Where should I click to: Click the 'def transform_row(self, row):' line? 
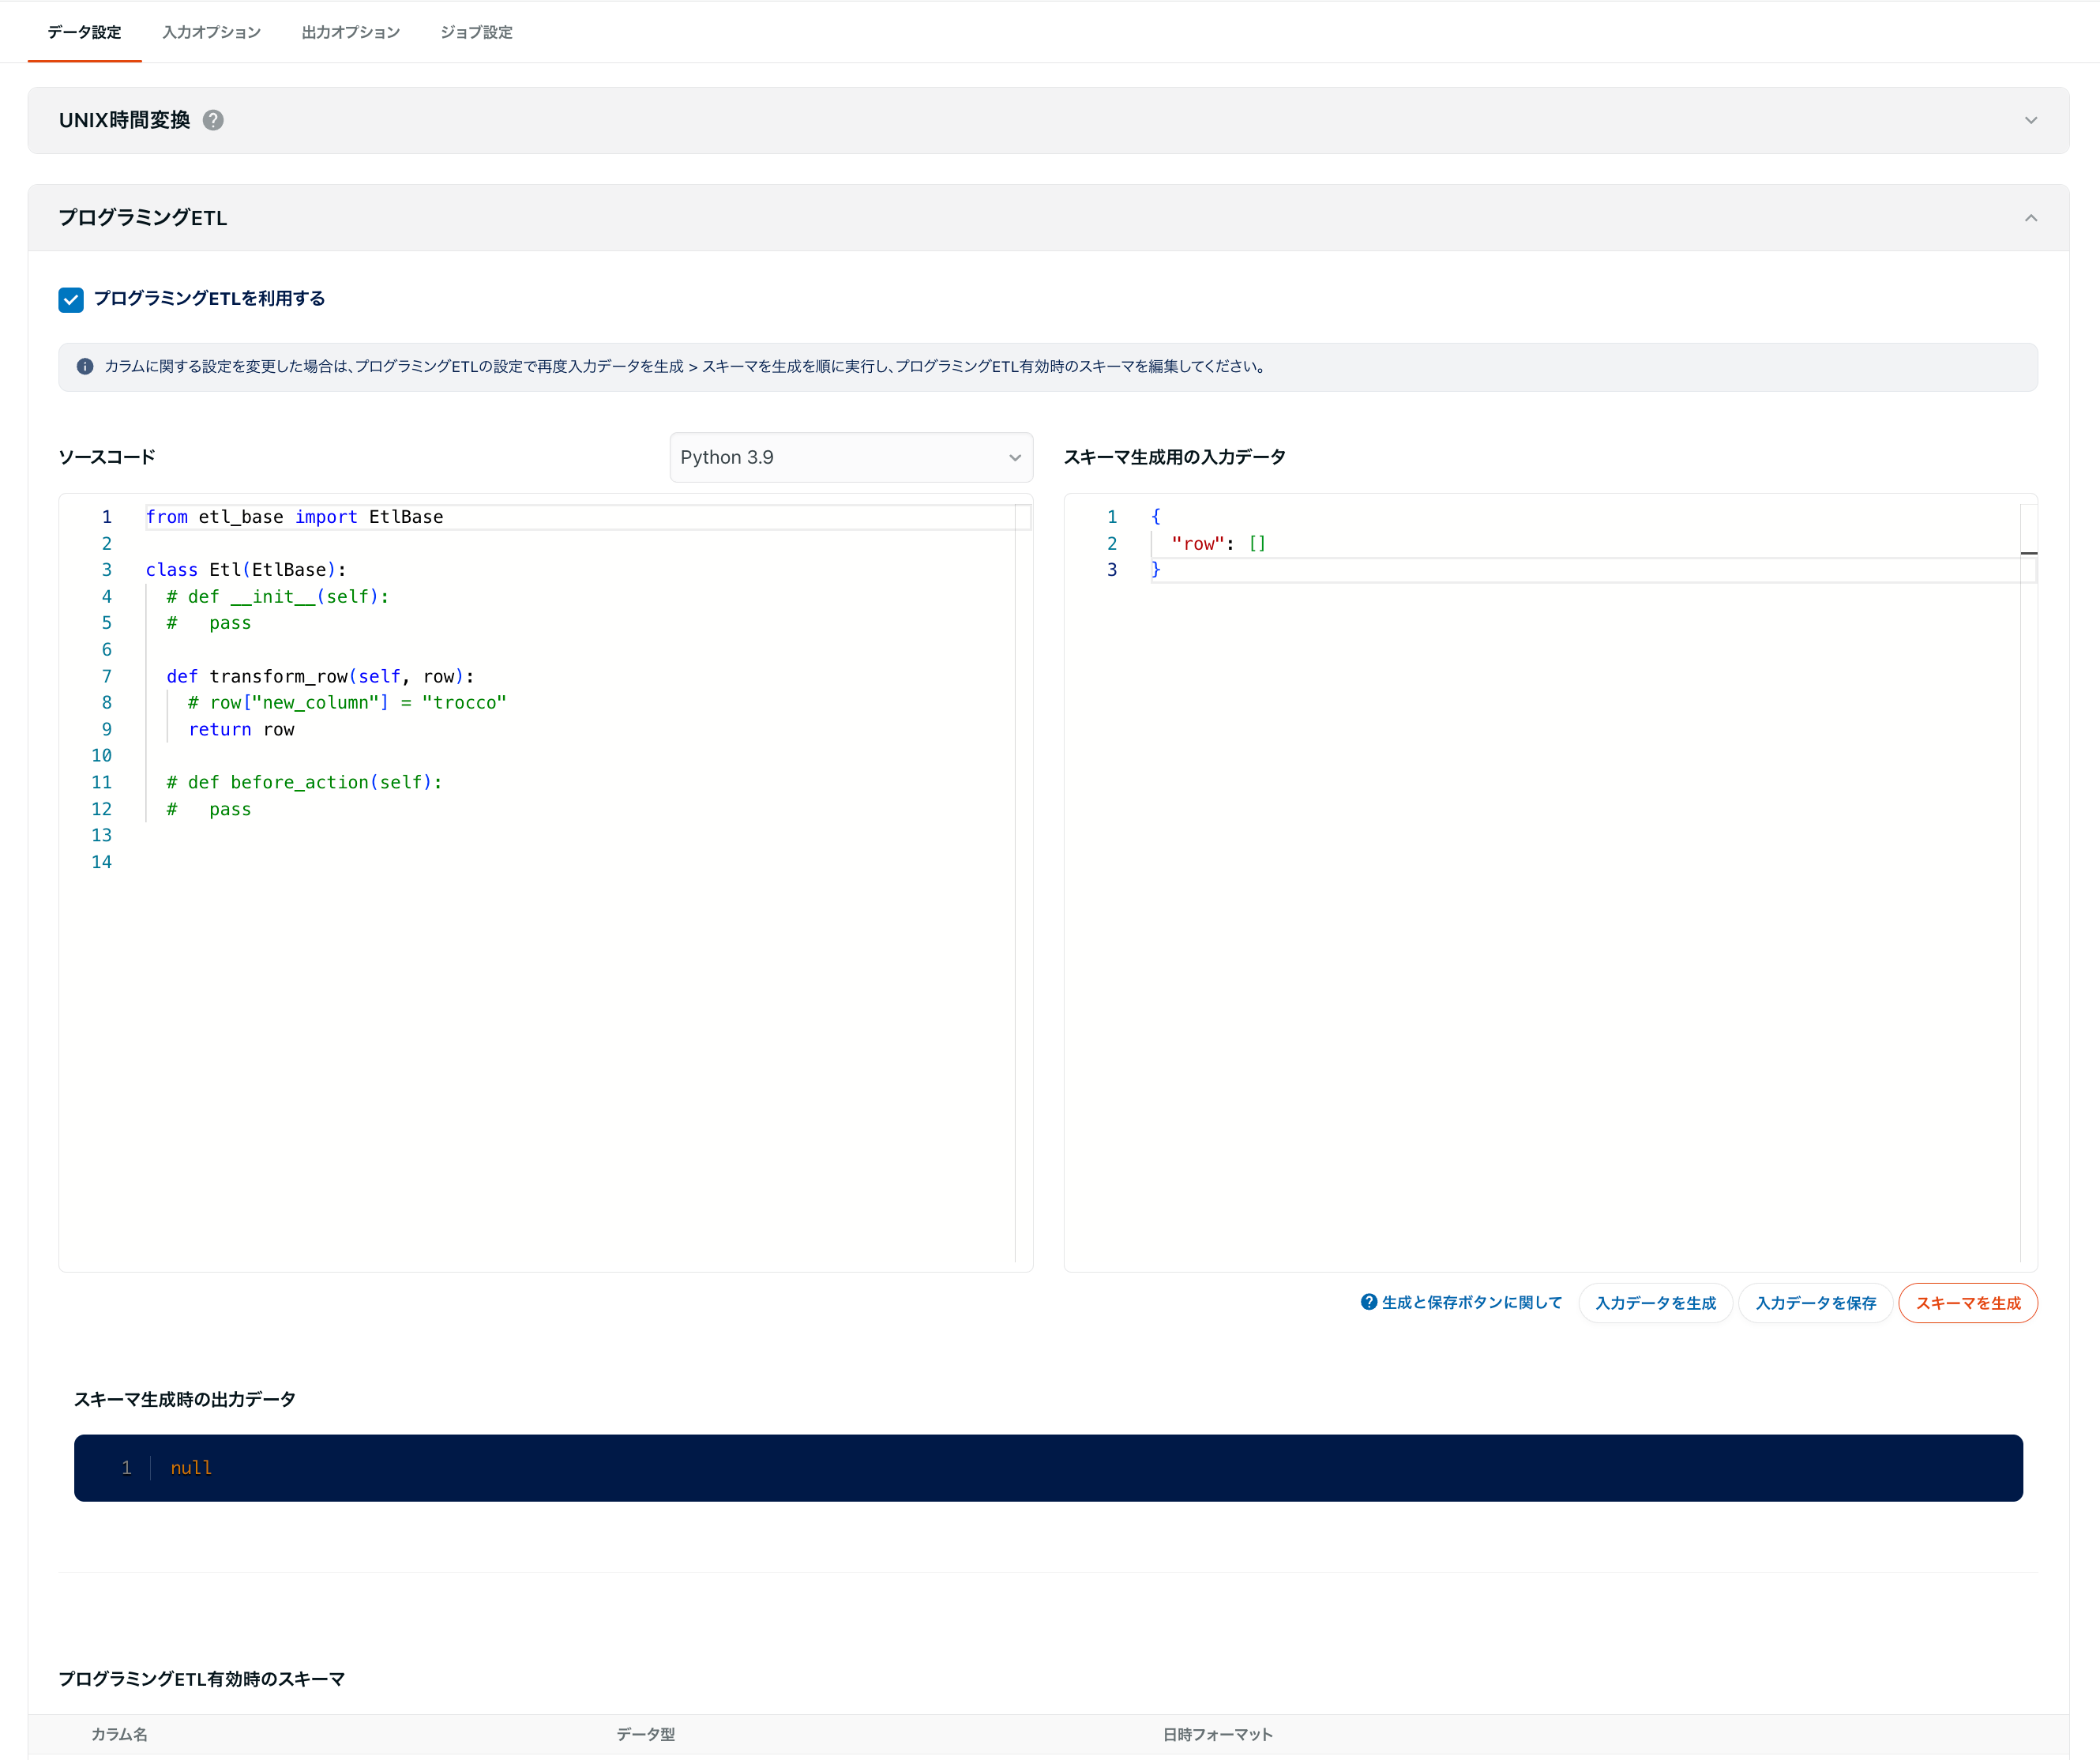[320, 677]
